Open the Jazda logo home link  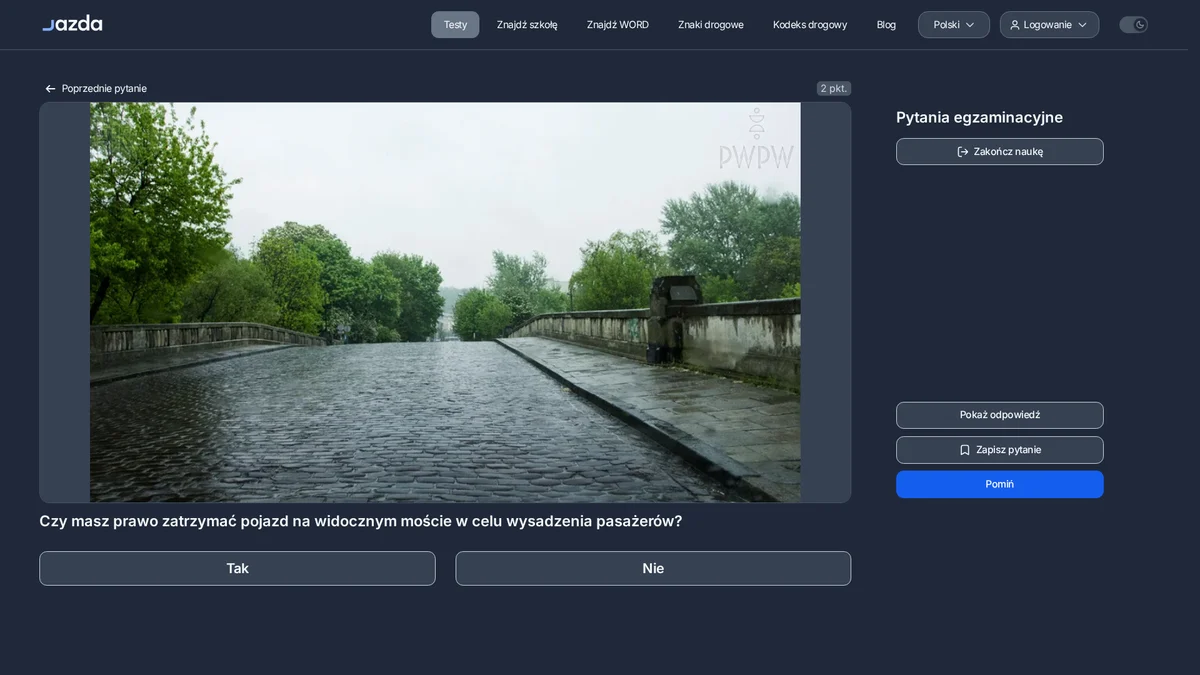coord(72,24)
